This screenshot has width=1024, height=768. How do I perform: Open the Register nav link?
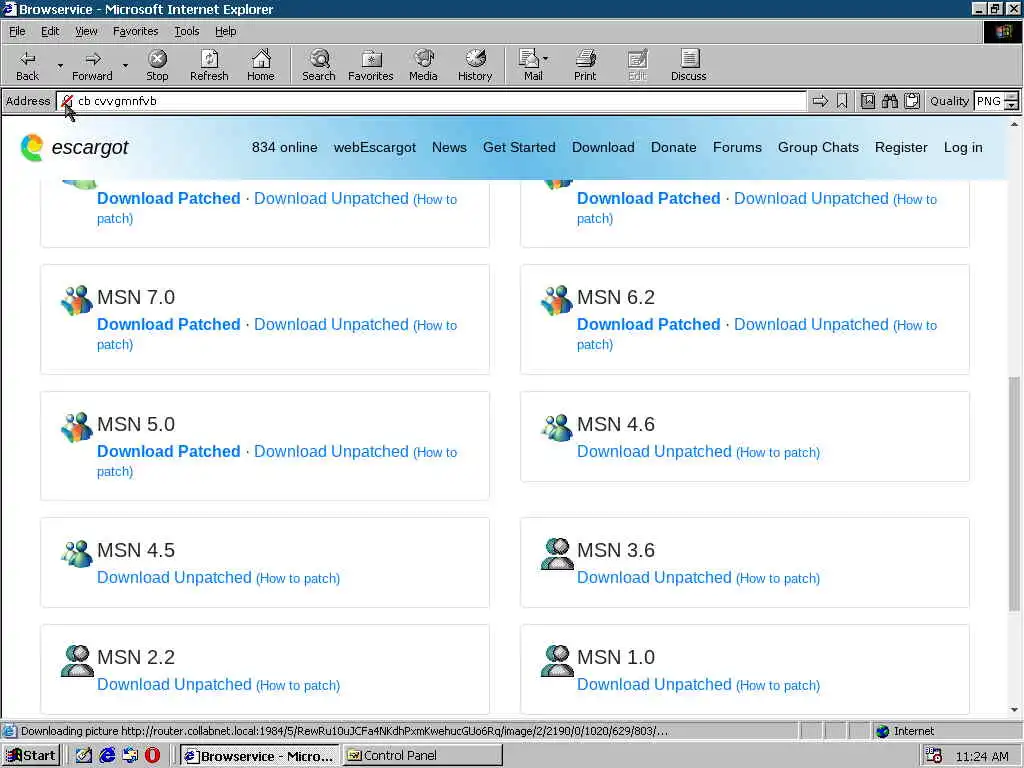click(901, 148)
